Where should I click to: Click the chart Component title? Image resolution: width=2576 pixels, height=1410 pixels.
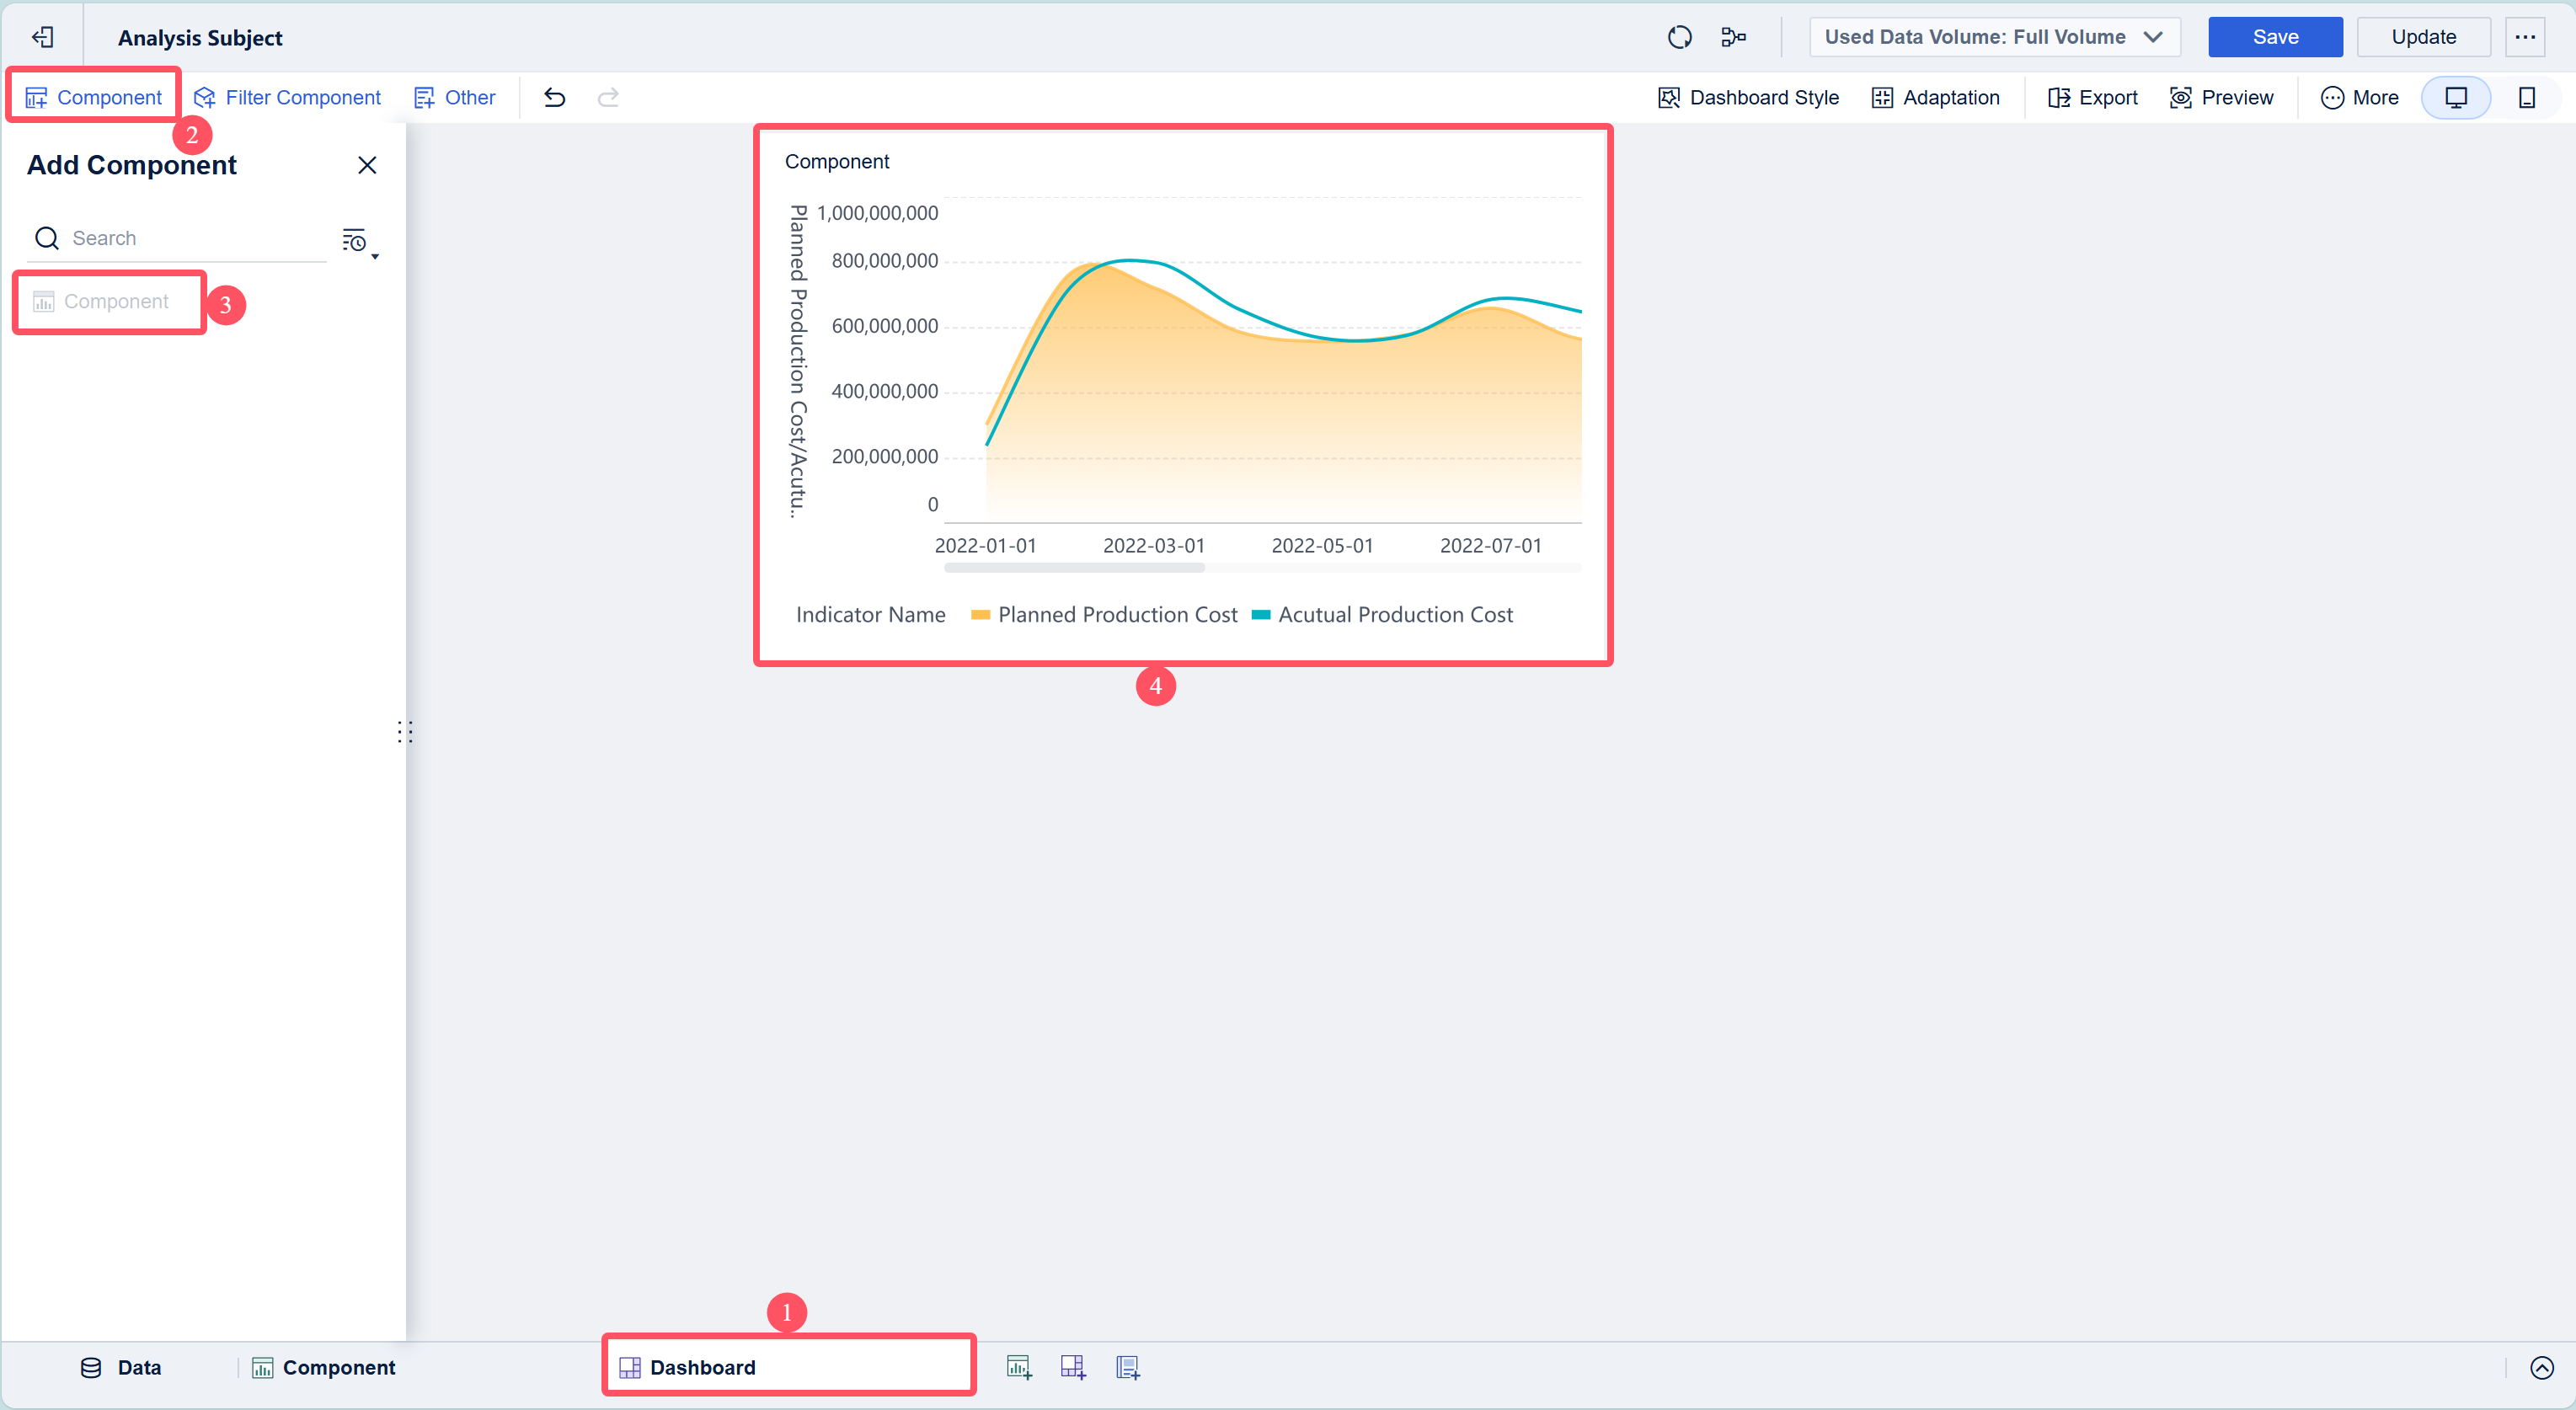(836, 161)
